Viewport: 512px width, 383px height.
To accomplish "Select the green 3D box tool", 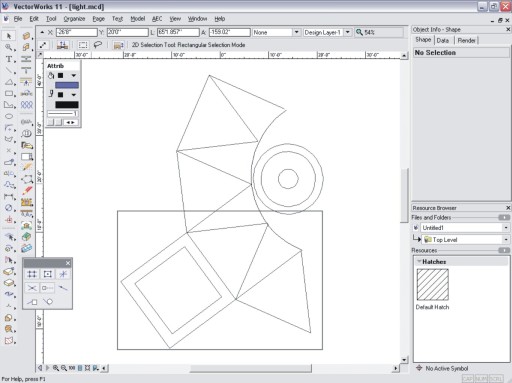I will tap(26, 237).
